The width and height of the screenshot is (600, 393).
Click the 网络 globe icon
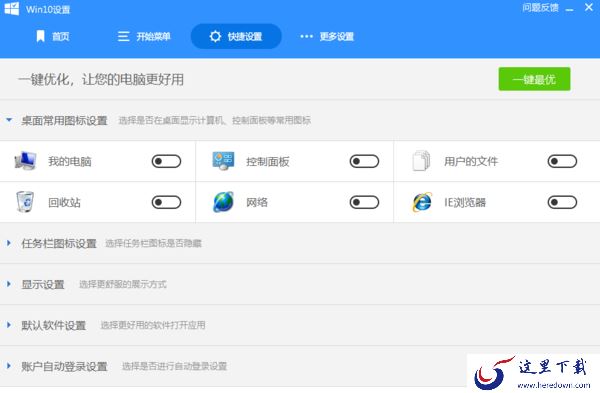coord(223,202)
